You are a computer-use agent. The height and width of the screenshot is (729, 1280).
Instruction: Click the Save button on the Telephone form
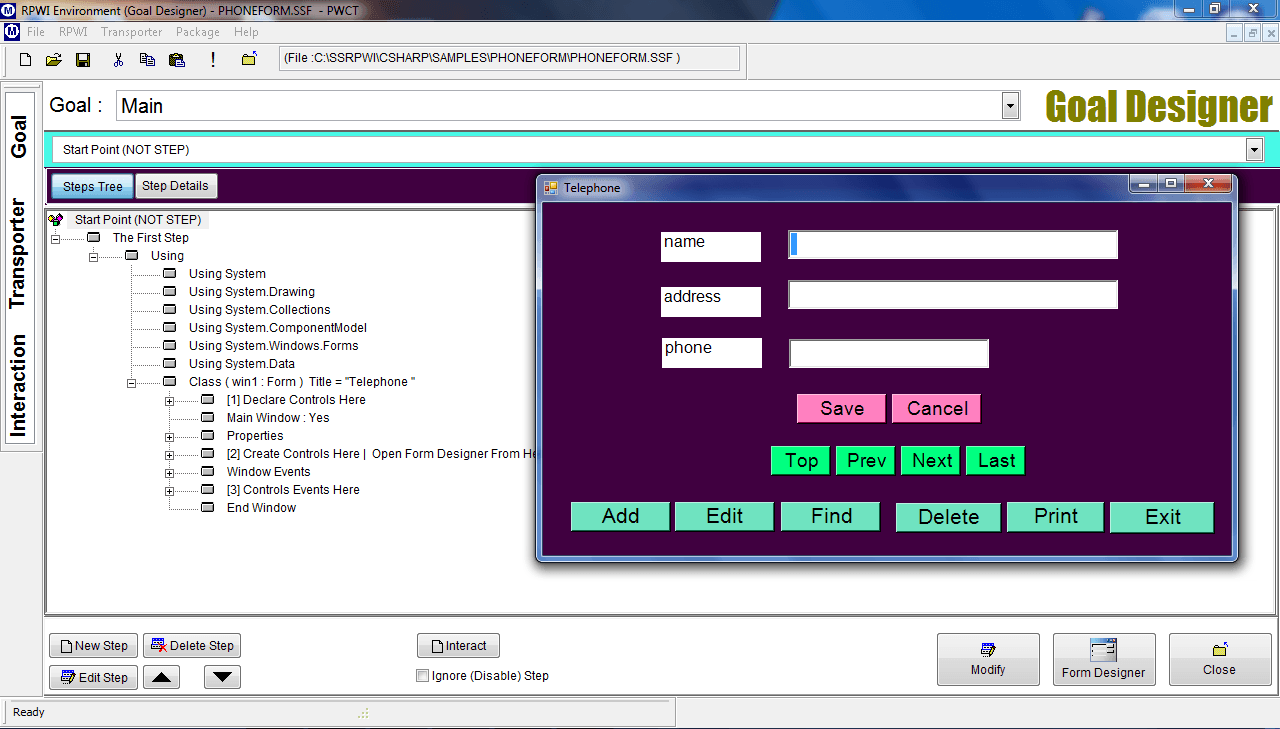coord(840,408)
